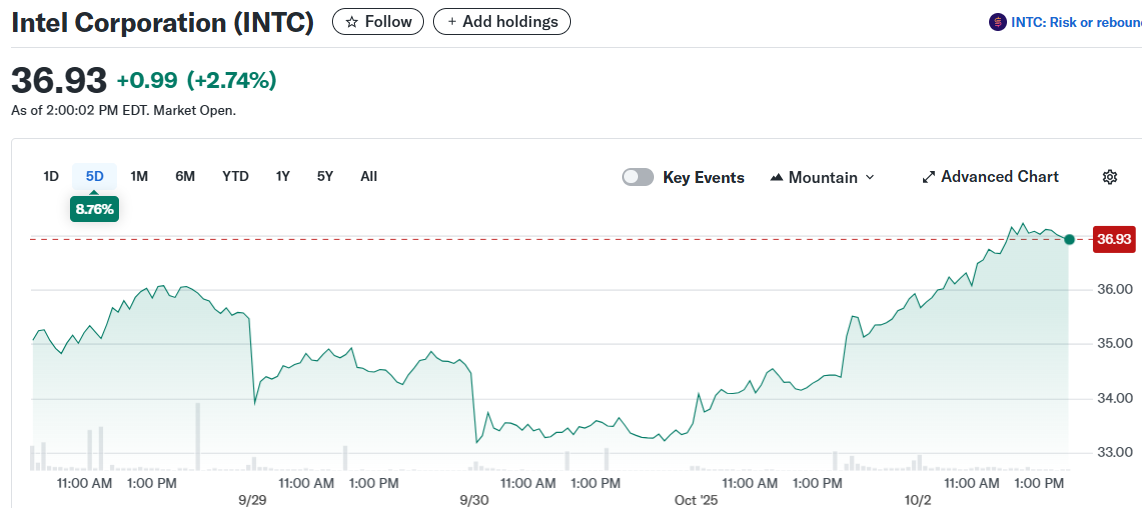The height and width of the screenshot is (508, 1142).
Task: Toggle the Key Events switch
Action: (x=638, y=177)
